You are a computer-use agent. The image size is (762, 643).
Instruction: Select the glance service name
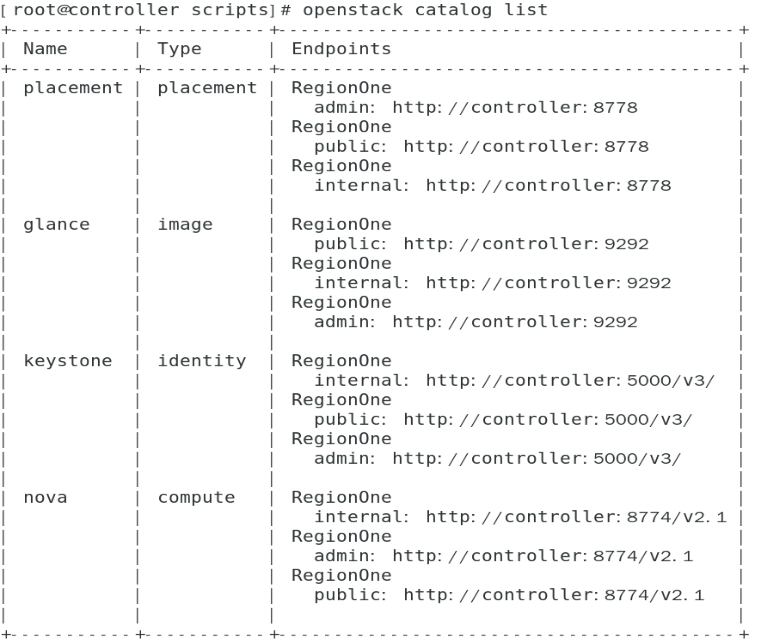click(56, 225)
